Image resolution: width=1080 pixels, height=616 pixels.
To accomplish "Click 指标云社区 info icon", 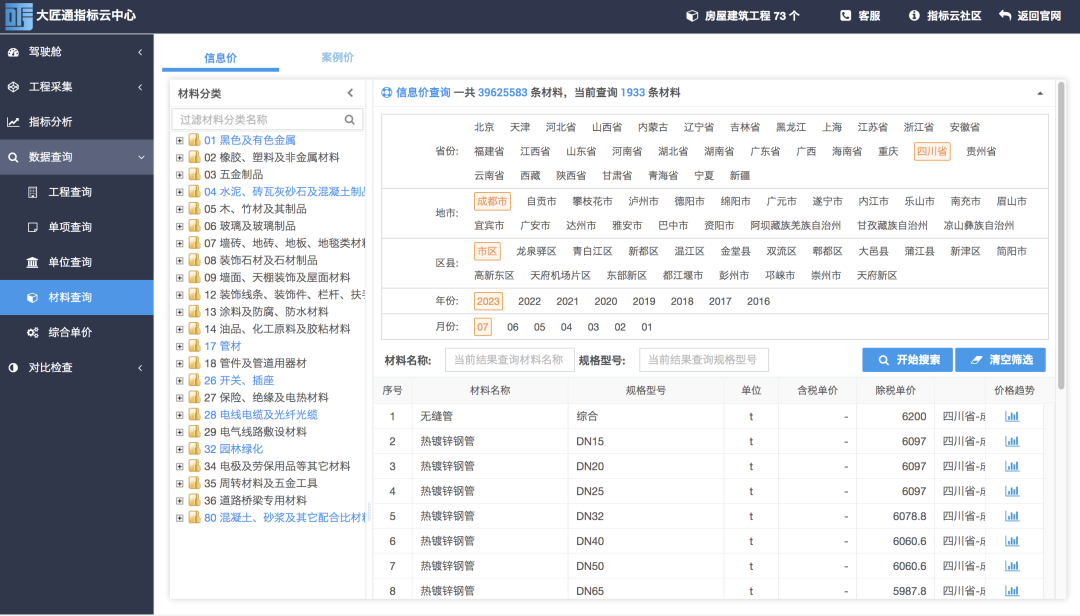I will [914, 15].
